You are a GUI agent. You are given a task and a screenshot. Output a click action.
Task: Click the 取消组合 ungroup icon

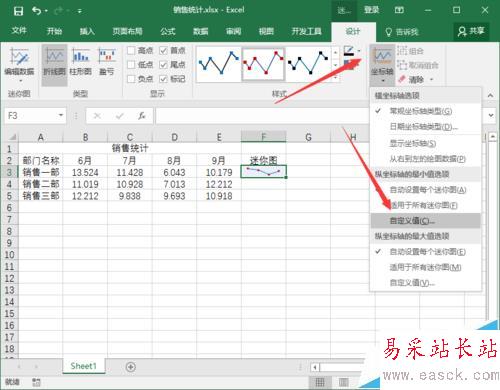(x=402, y=65)
